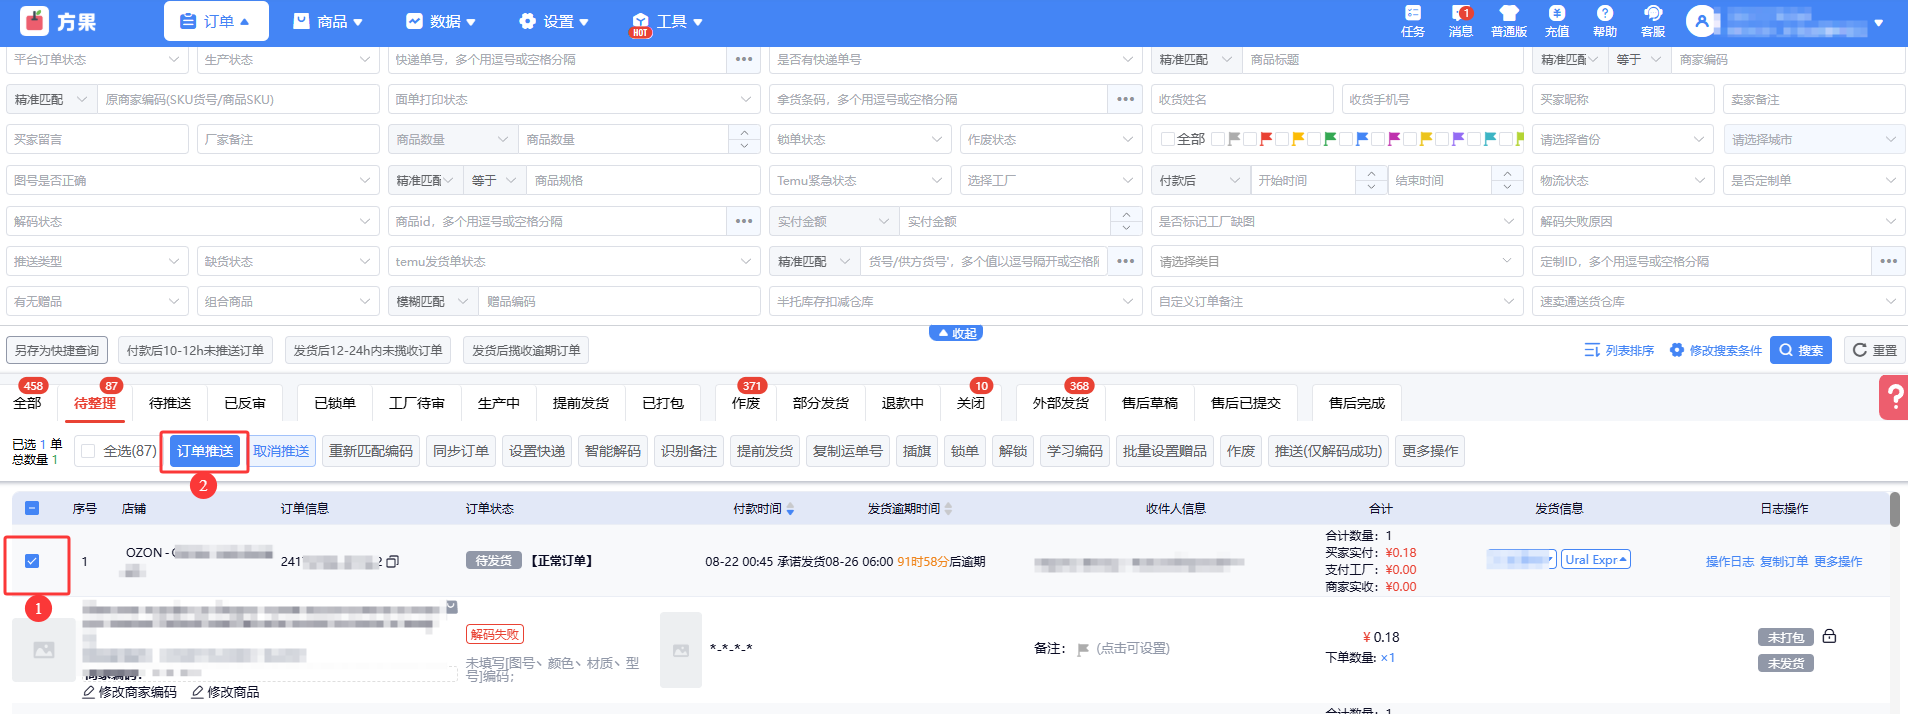Click the gray flag icon beside 备注
The image size is (1908, 714).
click(x=1082, y=649)
